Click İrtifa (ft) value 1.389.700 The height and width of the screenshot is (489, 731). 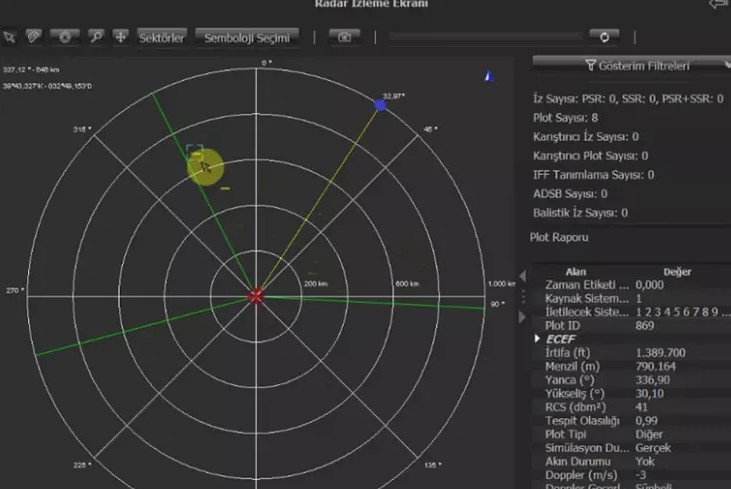point(661,352)
